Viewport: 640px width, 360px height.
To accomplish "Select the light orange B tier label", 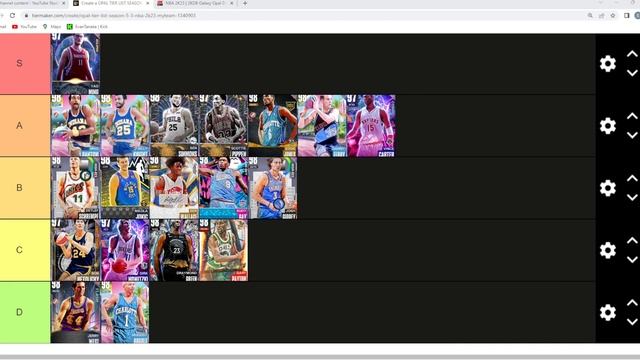I will (25, 188).
